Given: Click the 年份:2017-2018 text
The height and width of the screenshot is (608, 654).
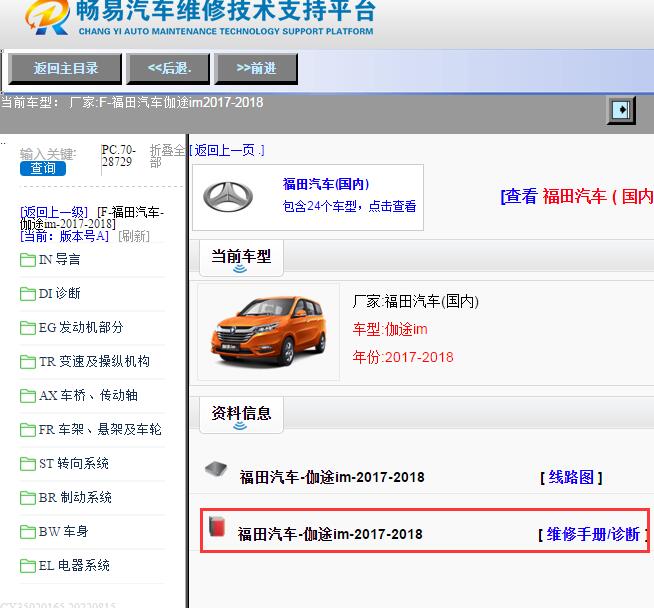Looking at the screenshot, I should [x=403, y=357].
